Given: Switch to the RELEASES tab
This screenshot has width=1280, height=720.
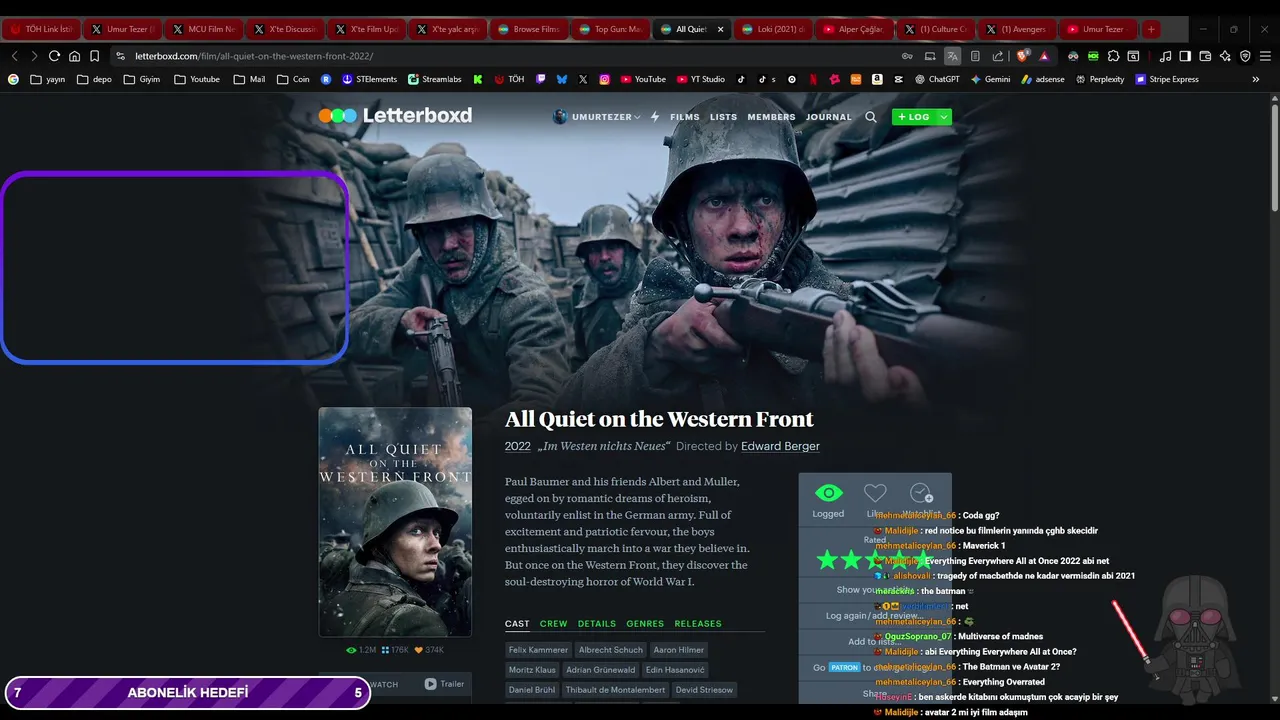Looking at the screenshot, I should pos(698,624).
